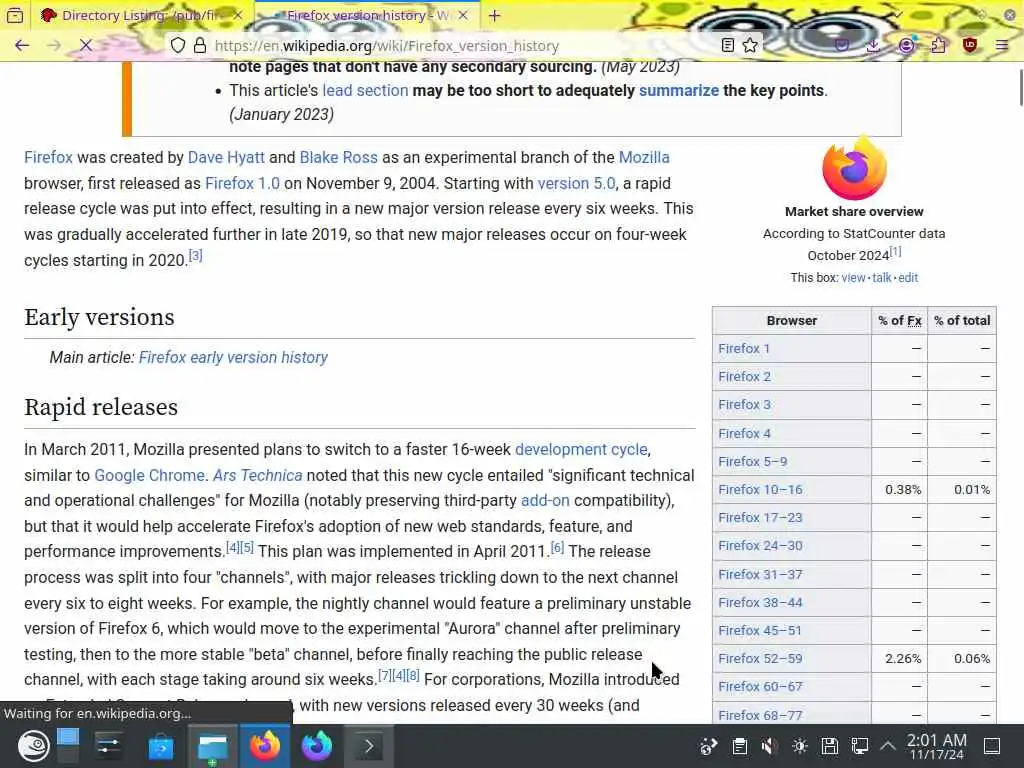Follow the development cycle link
The height and width of the screenshot is (768, 1024).
pyautogui.click(x=581, y=449)
